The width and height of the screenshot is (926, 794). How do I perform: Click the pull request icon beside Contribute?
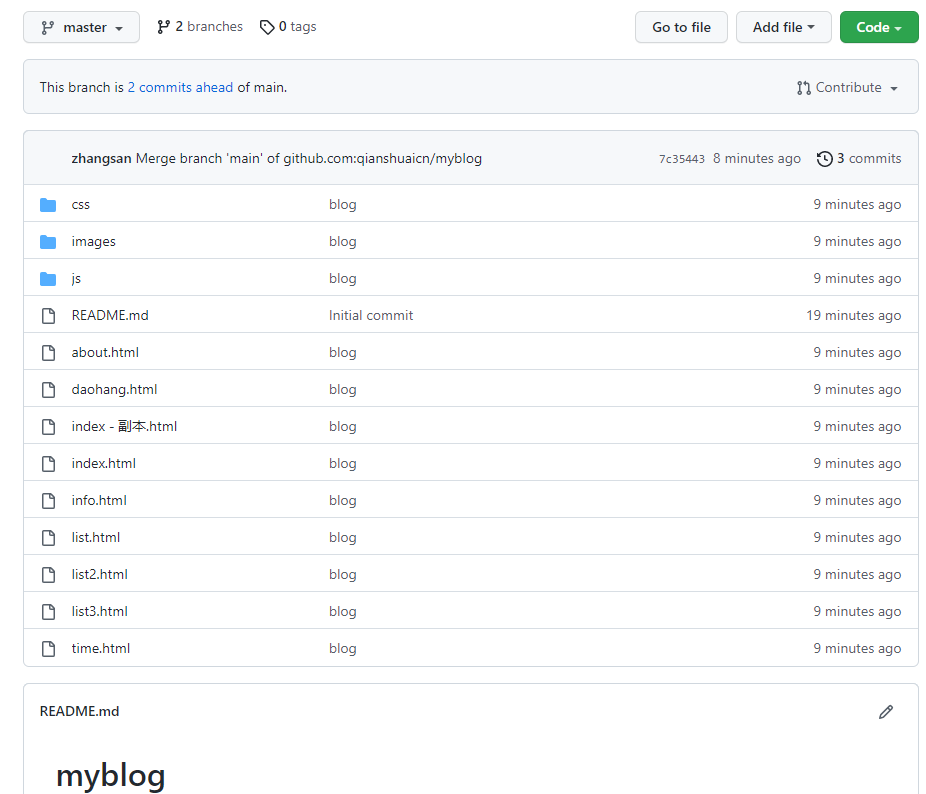pos(803,88)
